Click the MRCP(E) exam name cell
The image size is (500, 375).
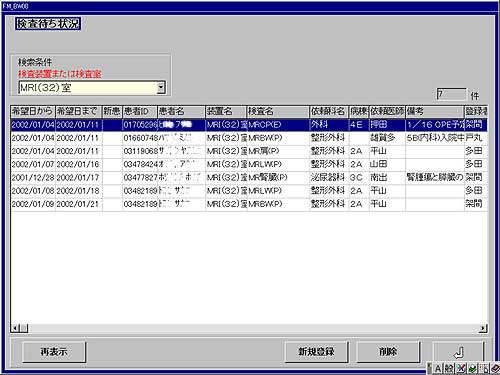click(x=278, y=125)
